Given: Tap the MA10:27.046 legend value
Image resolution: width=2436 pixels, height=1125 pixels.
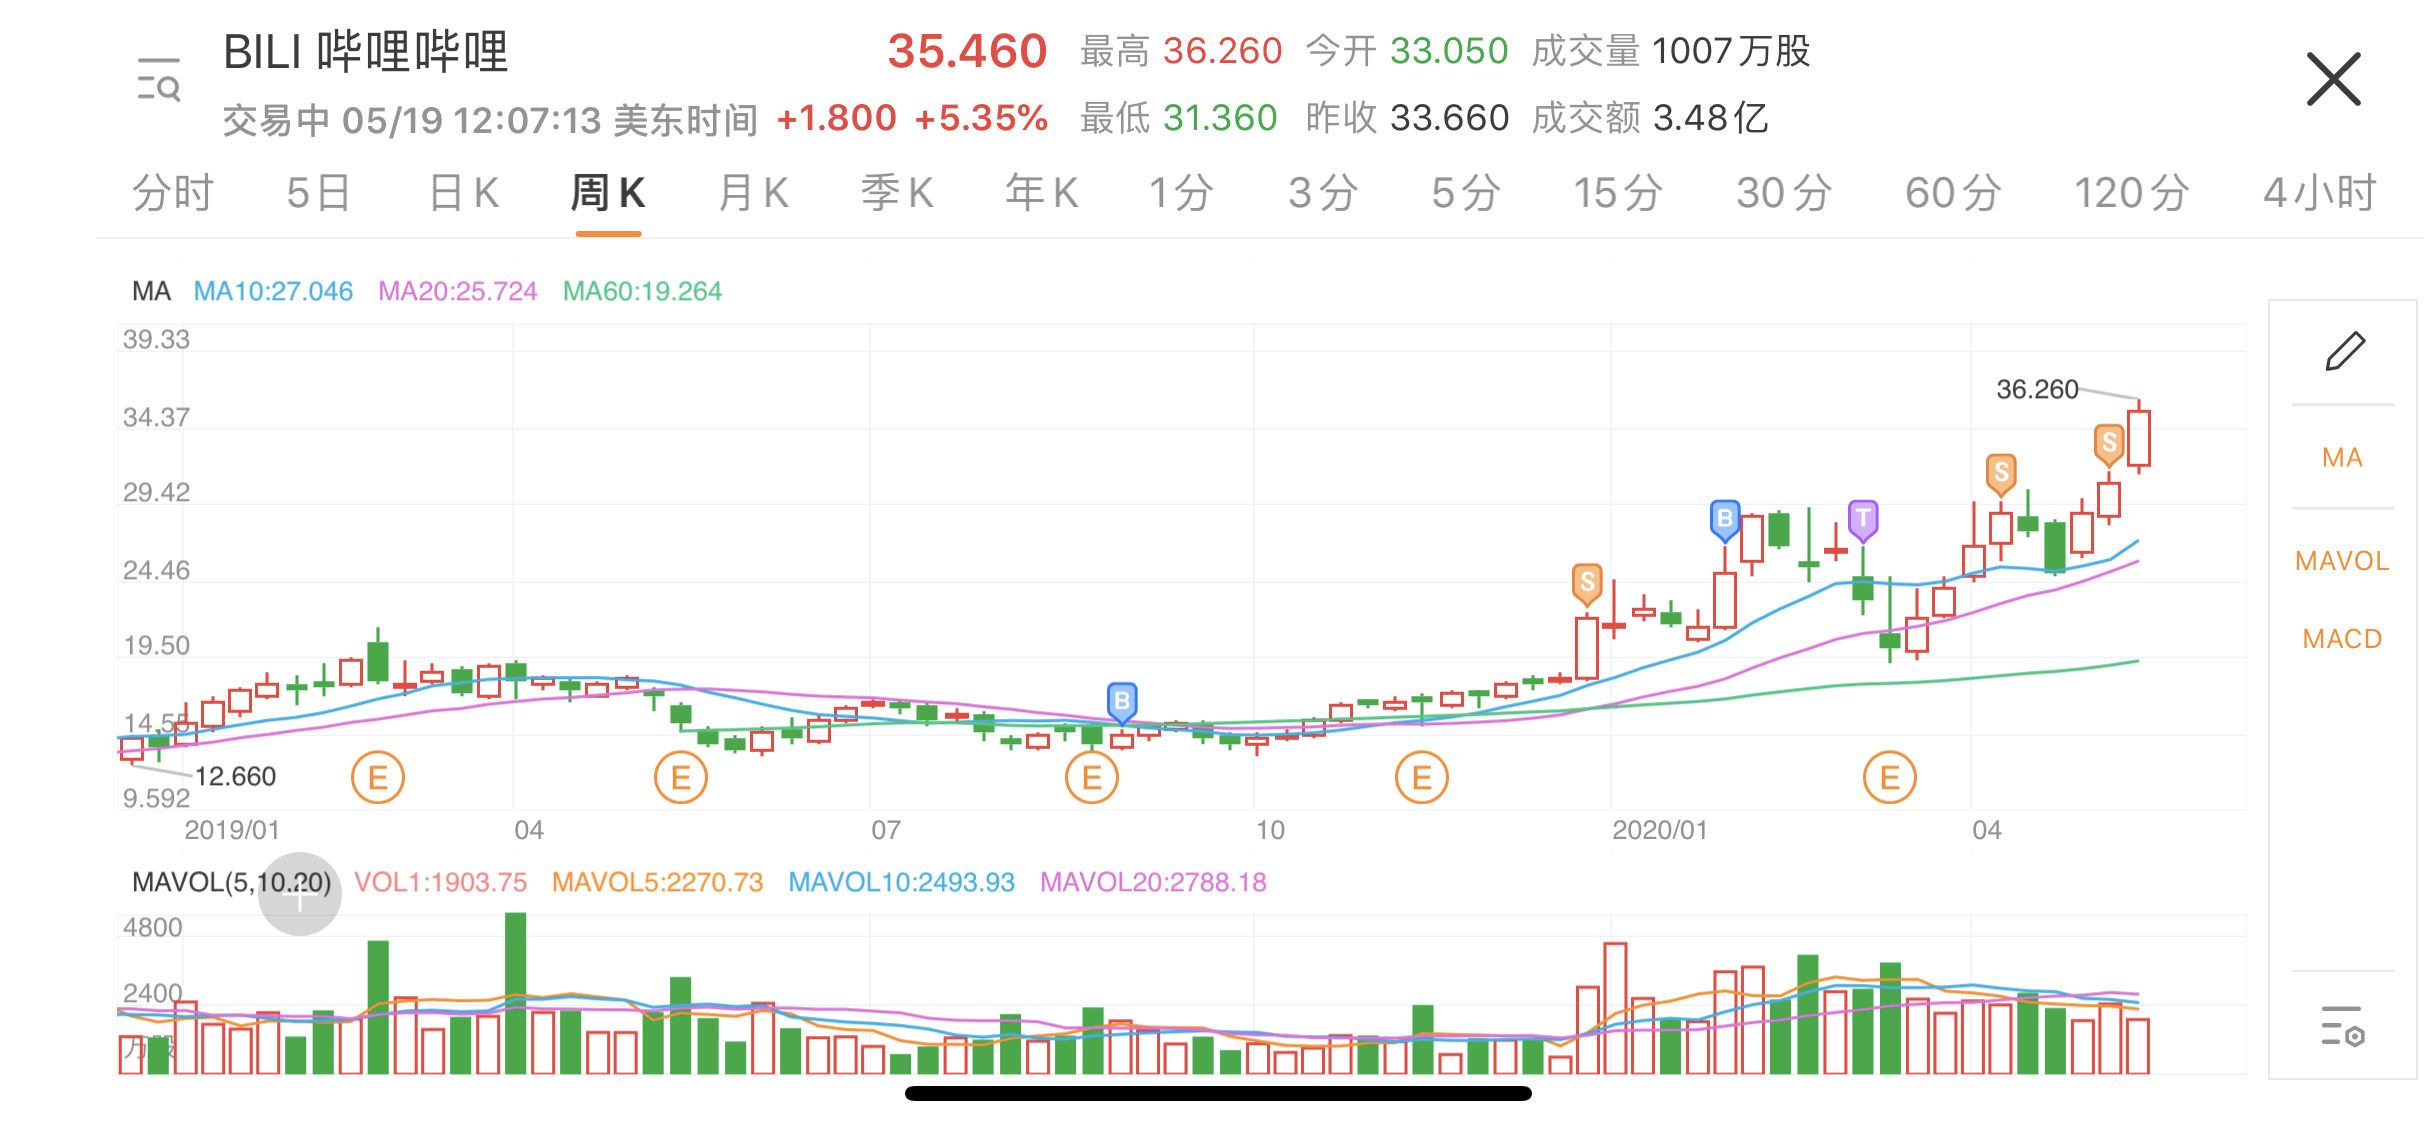Looking at the screenshot, I should pyautogui.click(x=273, y=291).
